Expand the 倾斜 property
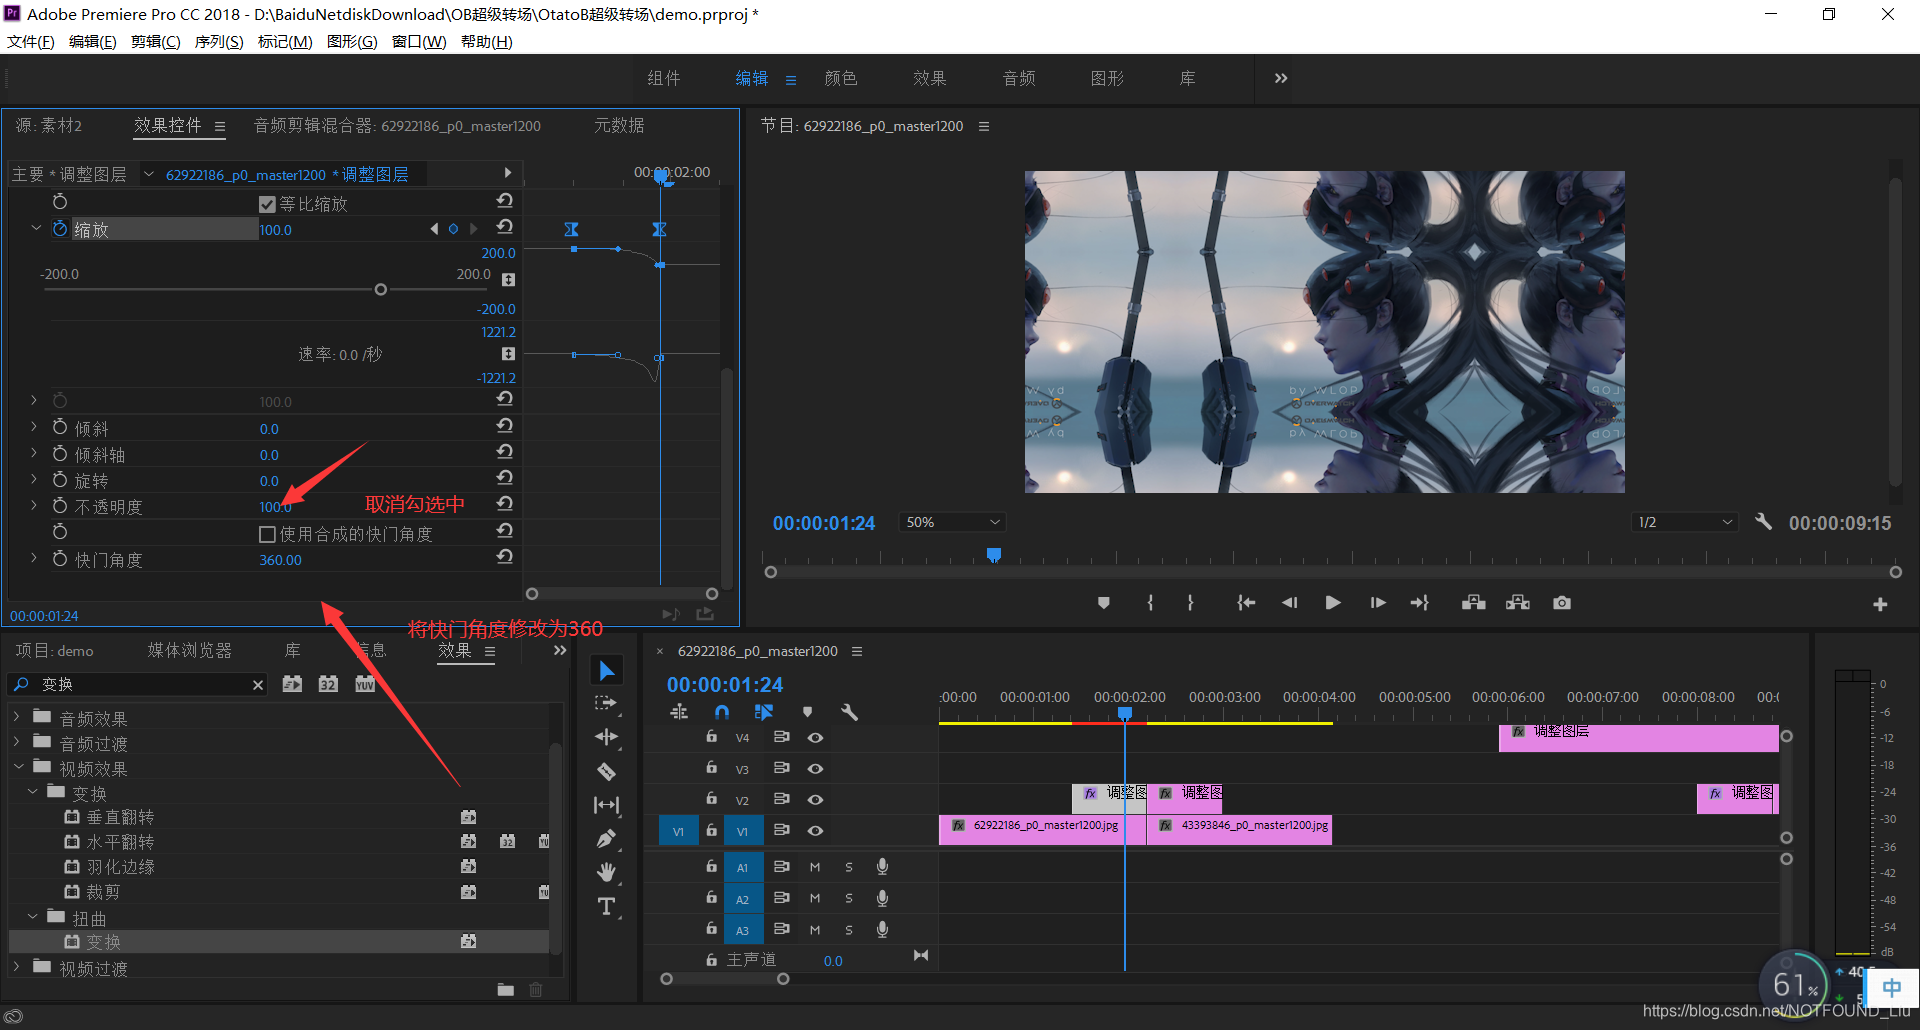 click(34, 427)
